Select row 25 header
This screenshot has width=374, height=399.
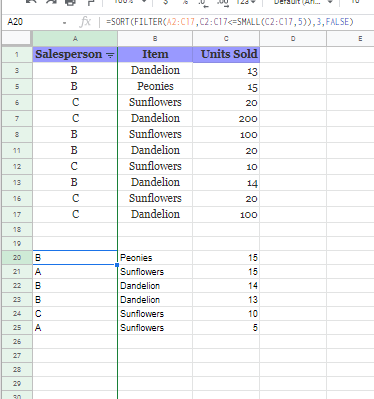click(17, 327)
